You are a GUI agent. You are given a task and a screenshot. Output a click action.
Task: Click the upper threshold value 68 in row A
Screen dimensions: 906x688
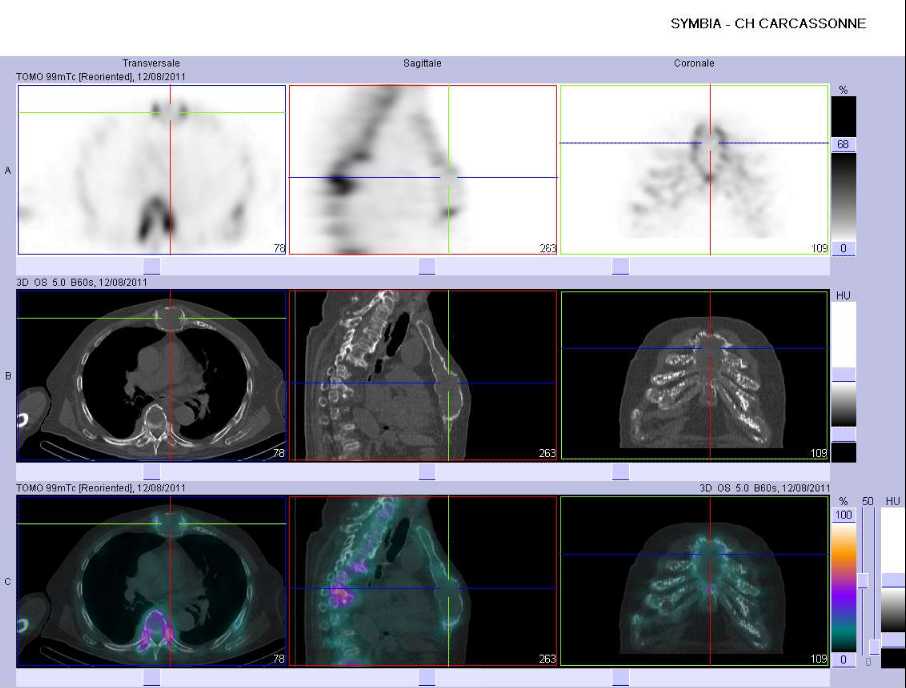point(843,144)
